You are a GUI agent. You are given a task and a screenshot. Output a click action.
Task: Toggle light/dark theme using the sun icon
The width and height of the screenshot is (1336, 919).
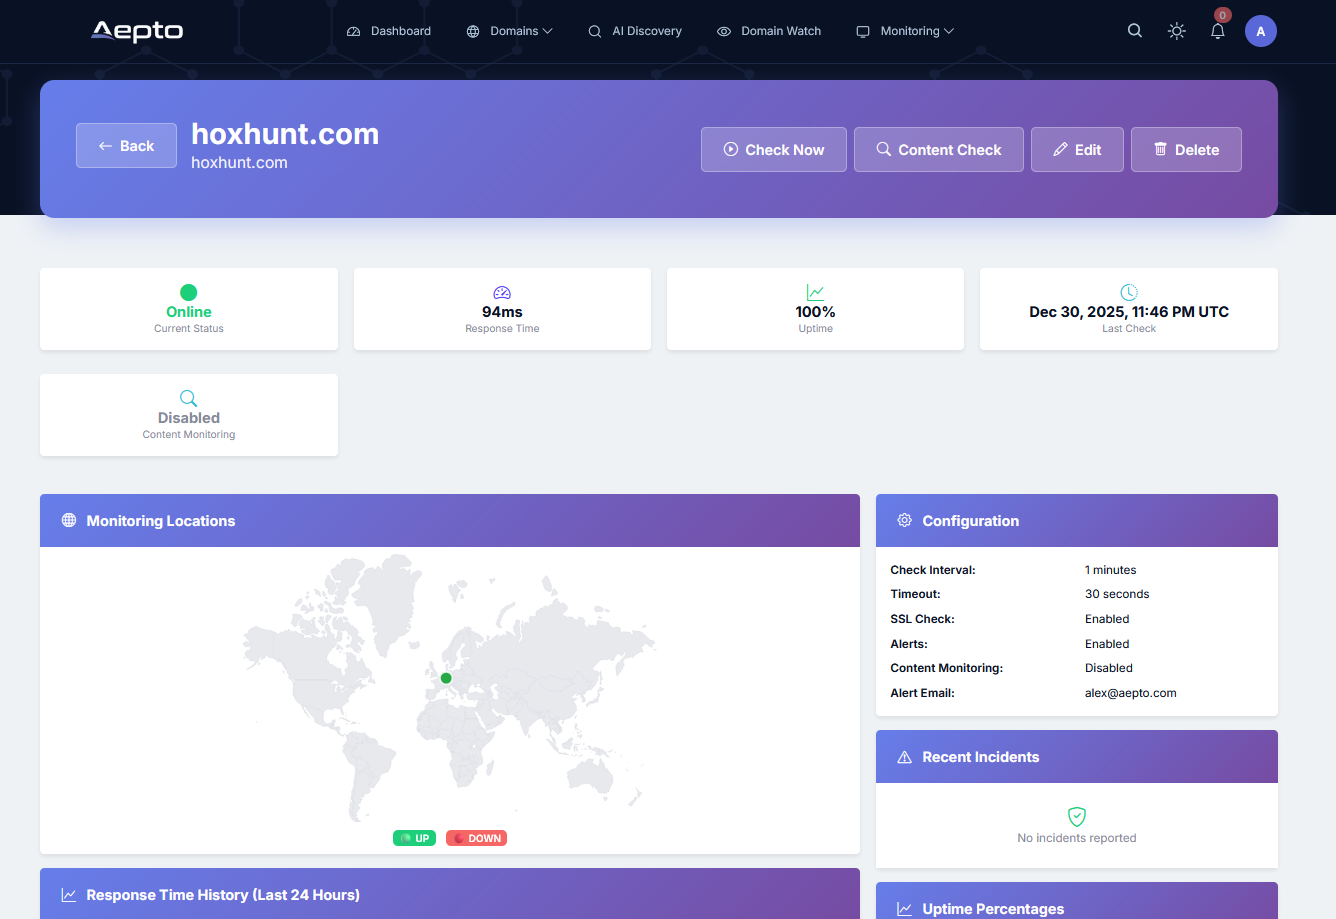pos(1176,31)
